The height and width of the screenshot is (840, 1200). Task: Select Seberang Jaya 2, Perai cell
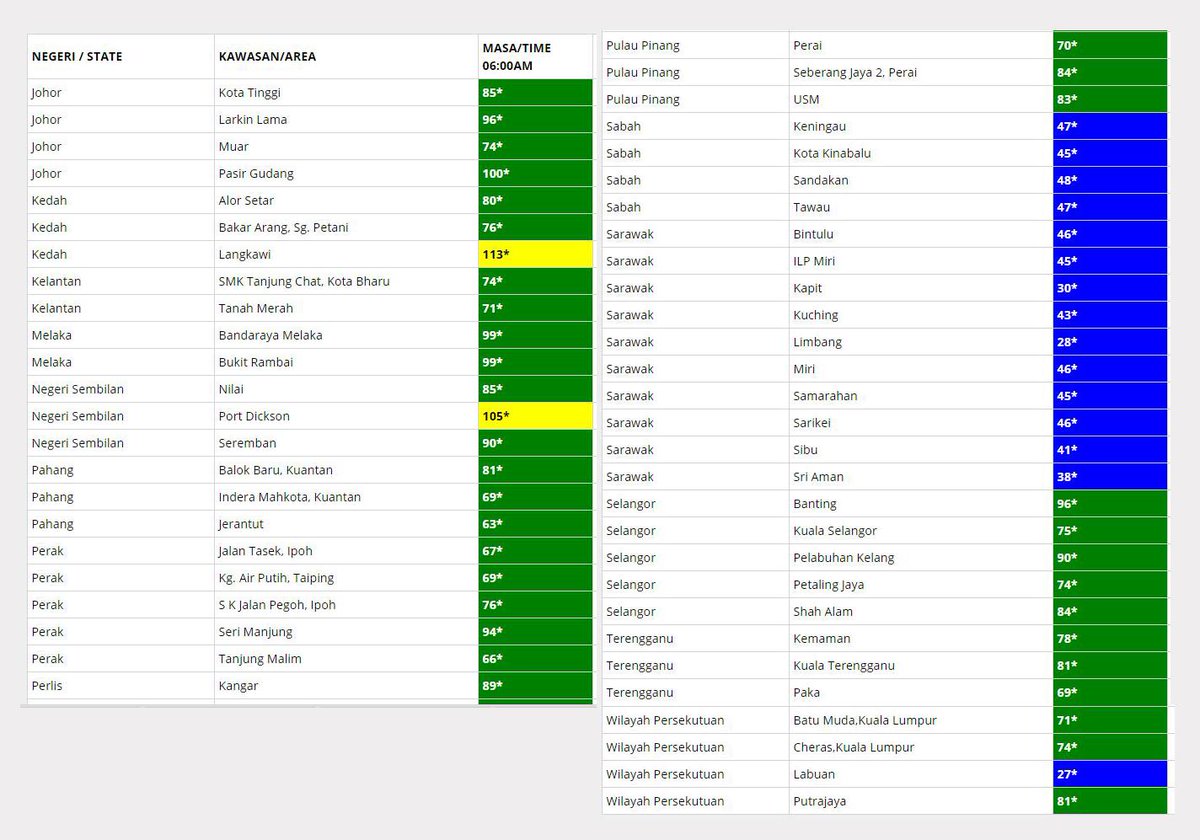click(x=921, y=73)
